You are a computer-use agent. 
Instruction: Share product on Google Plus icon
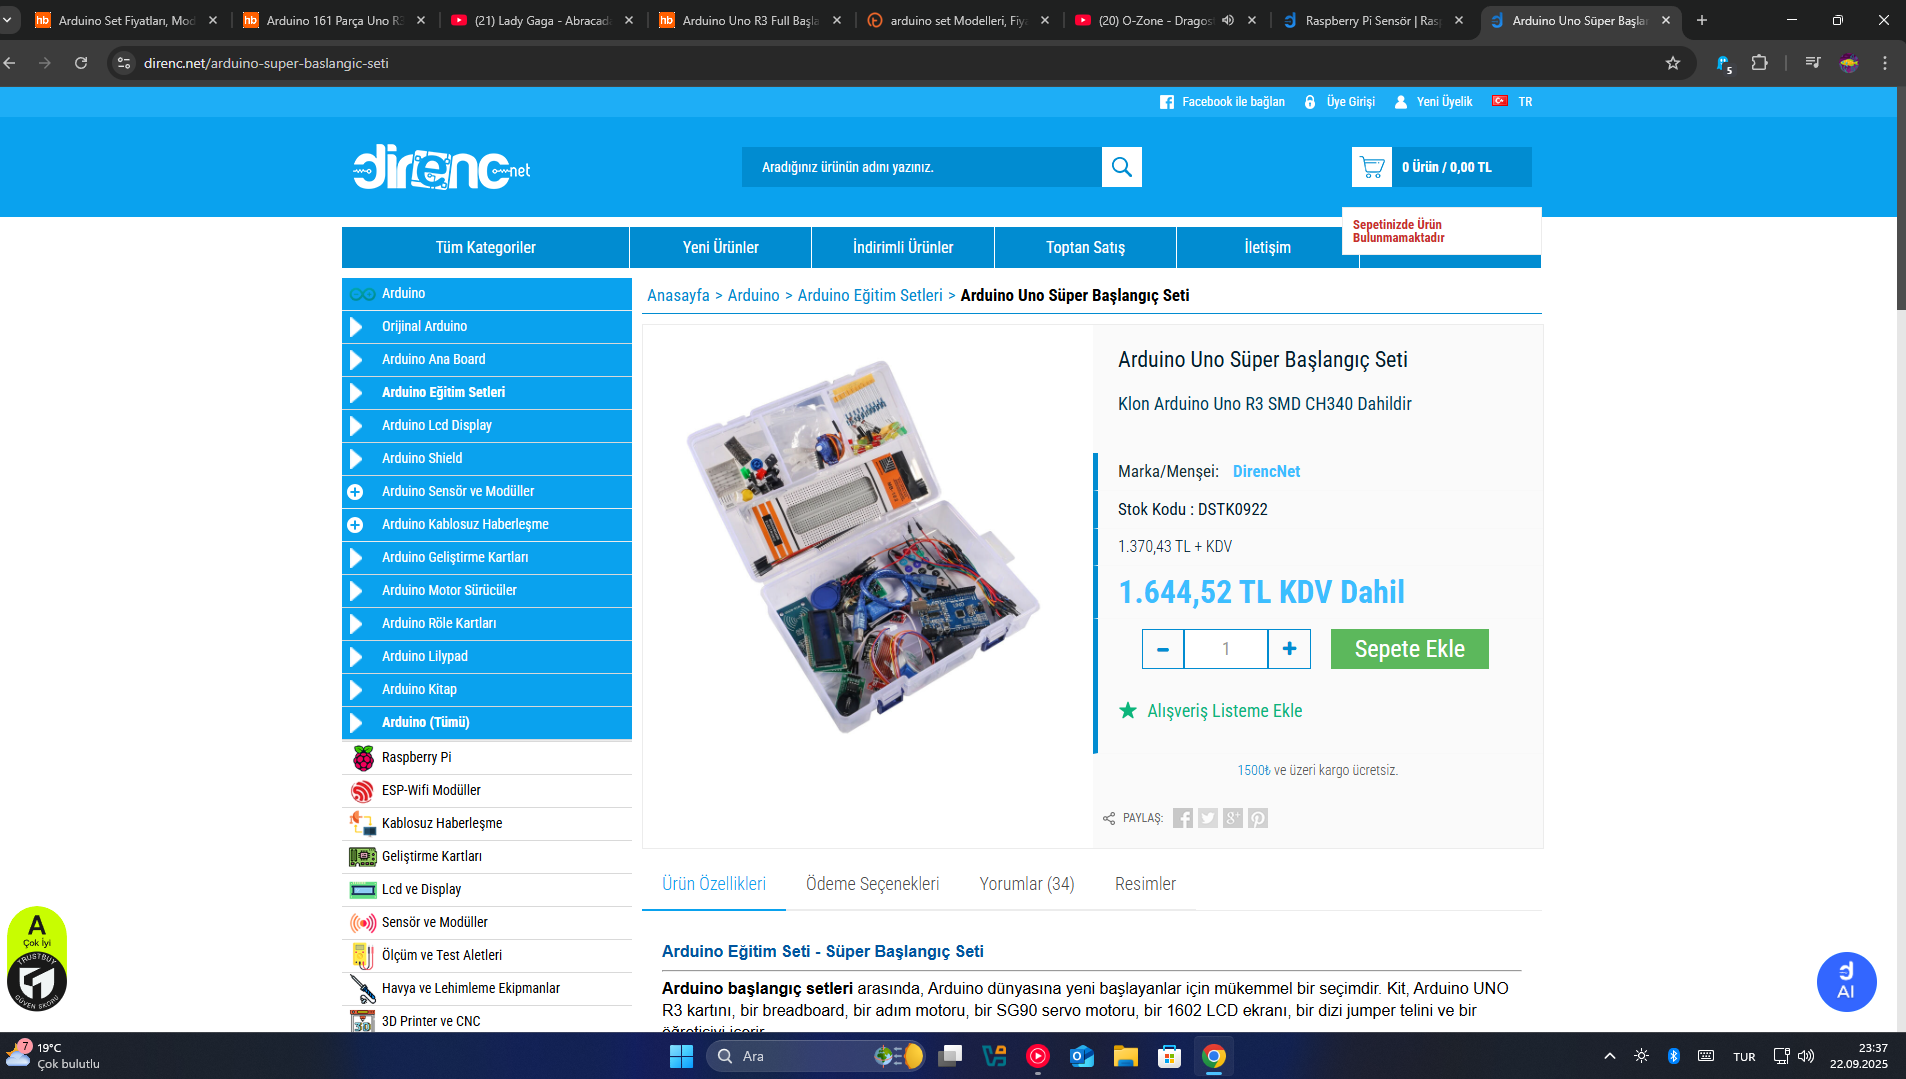pyautogui.click(x=1233, y=818)
